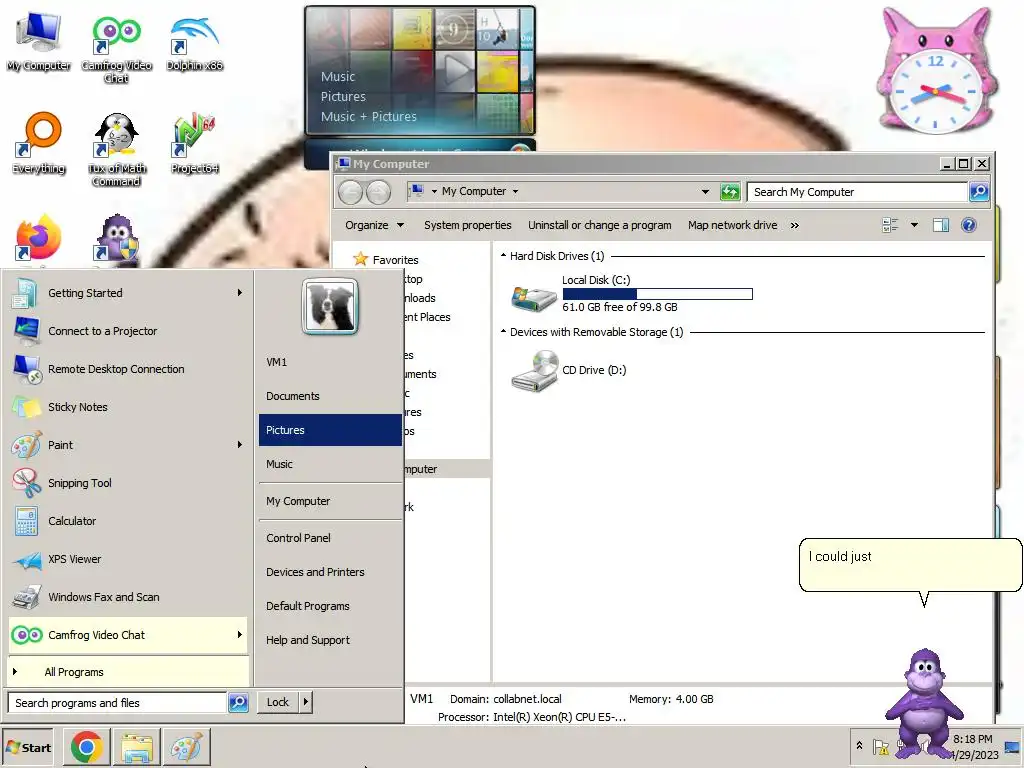The width and height of the screenshot is (1024, 768).
Task: Open Pictures from the Start menu
Action: pos(330,430)
